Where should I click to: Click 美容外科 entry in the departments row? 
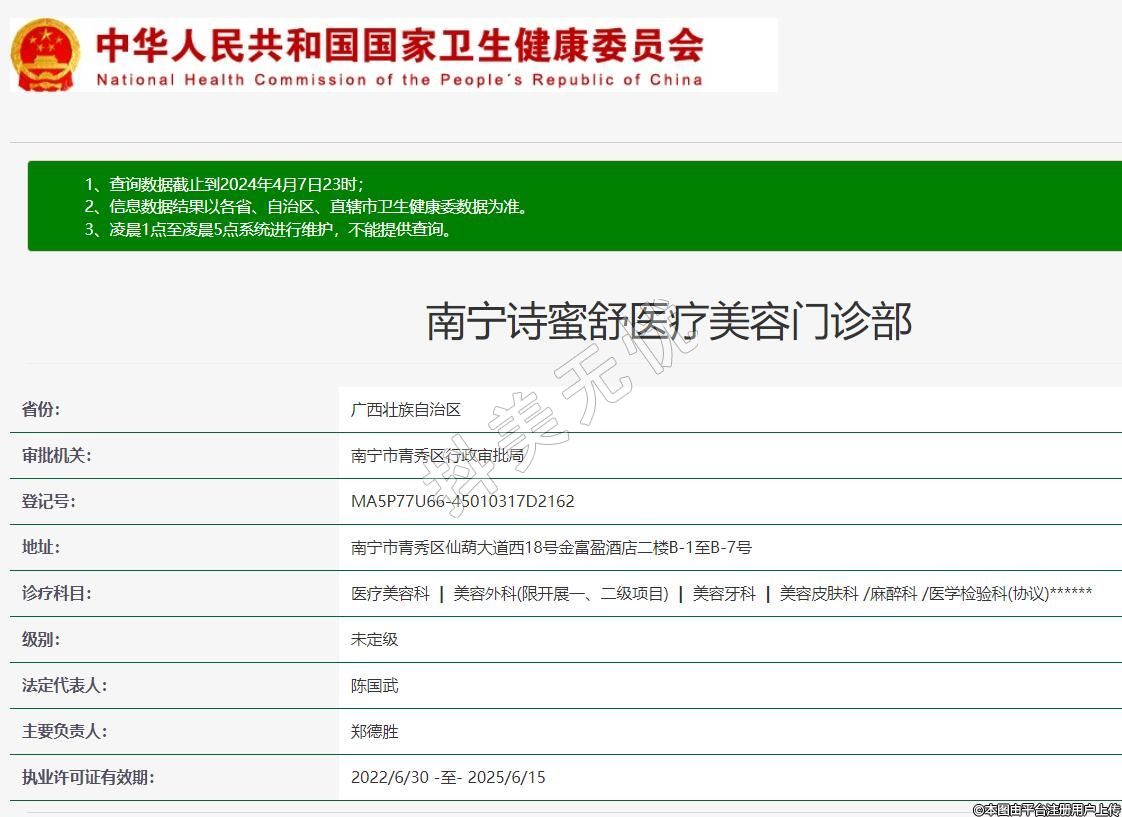pyautogui.click(x=560, y=594)
